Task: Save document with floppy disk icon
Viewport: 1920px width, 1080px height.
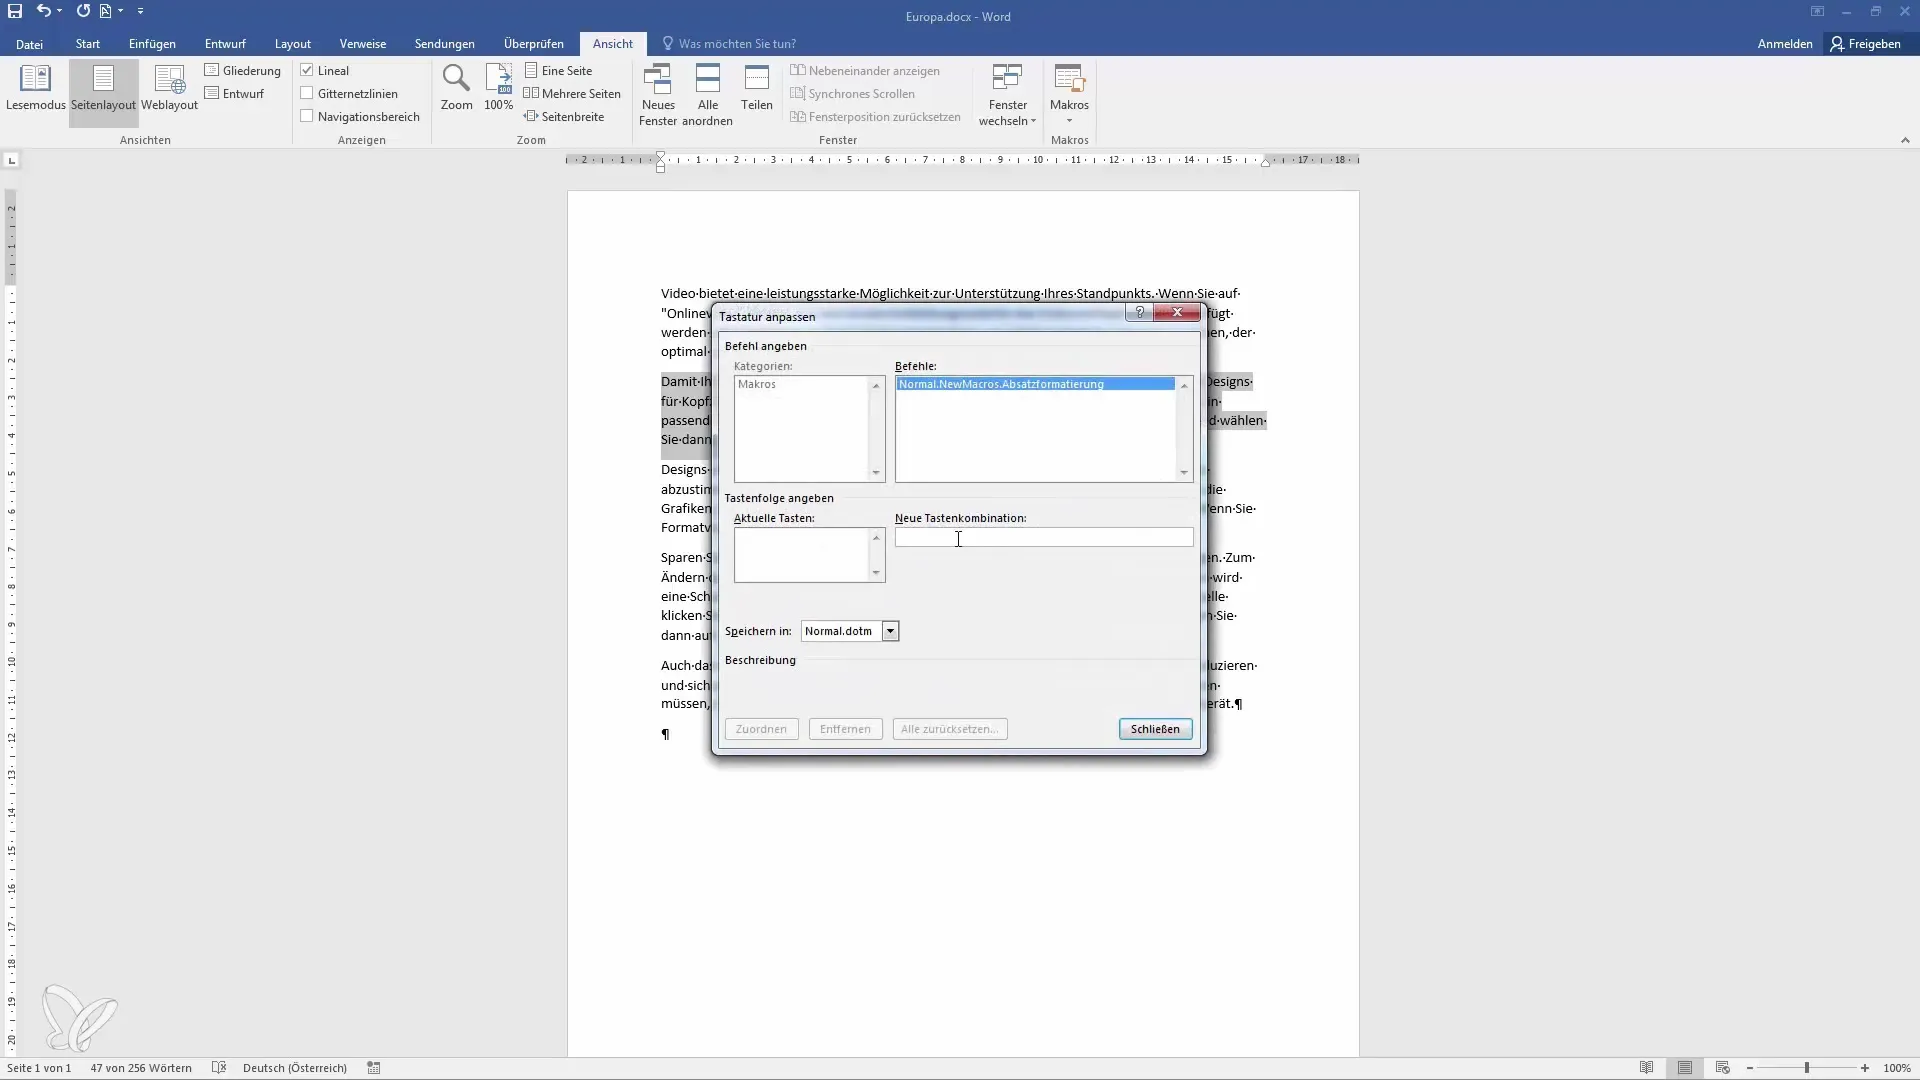Action: click(x=15, y=11)
